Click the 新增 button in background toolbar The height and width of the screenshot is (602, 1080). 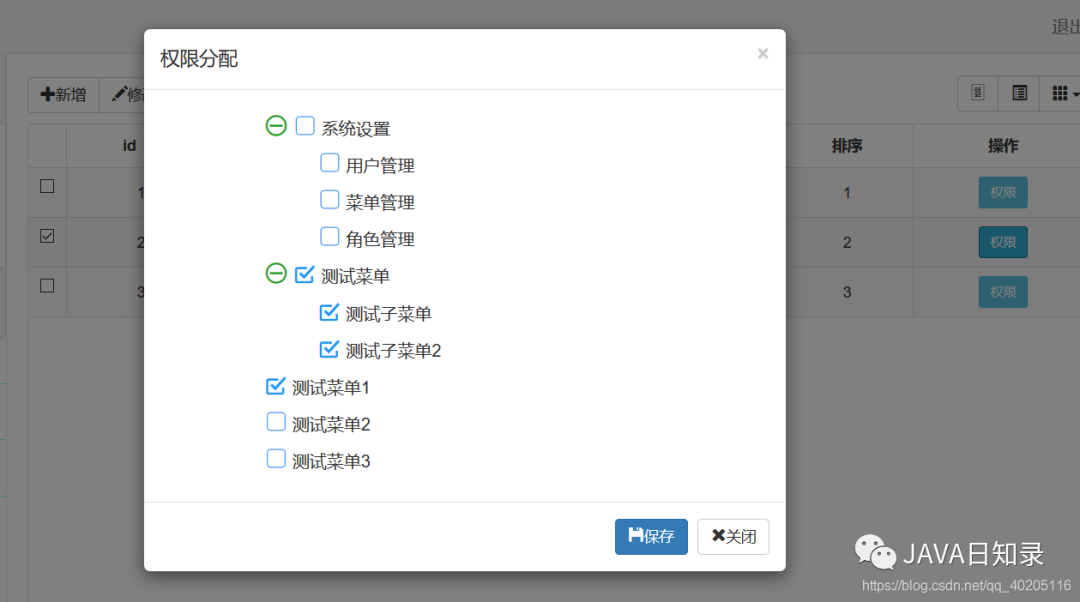[63, 94]
